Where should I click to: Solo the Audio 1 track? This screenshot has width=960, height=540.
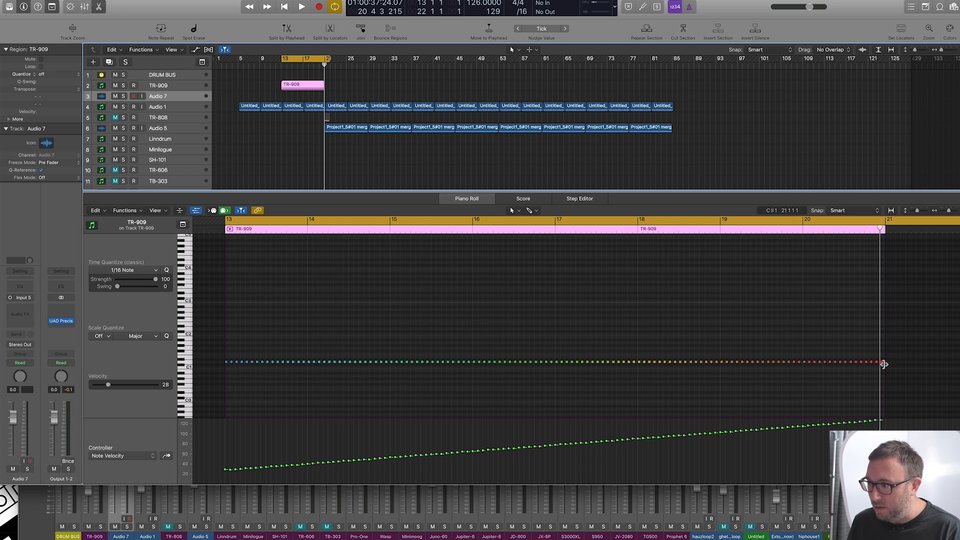click(x=123, y=107)
